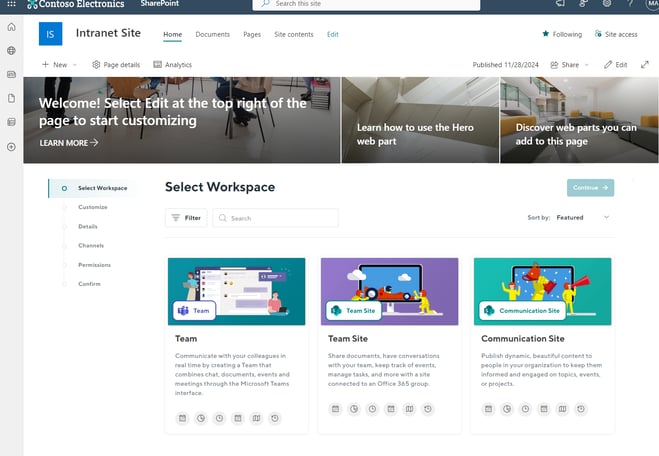Switch to the Documents tab
Screen dimensions: 659x456
pyautogui.click(x=212, y=34)
